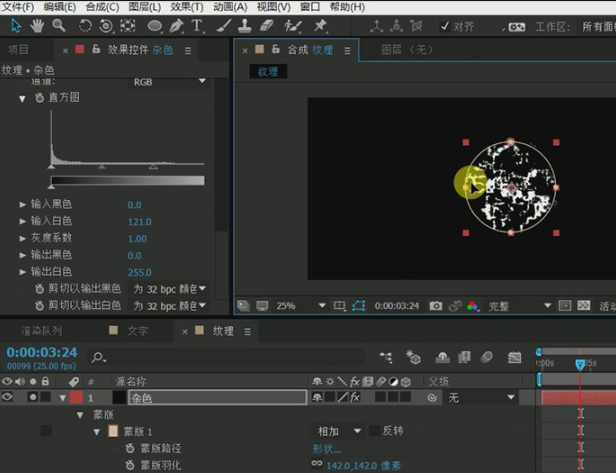
Task: Click the snapshot camera icon in viewer
Action: pos(436,306)
